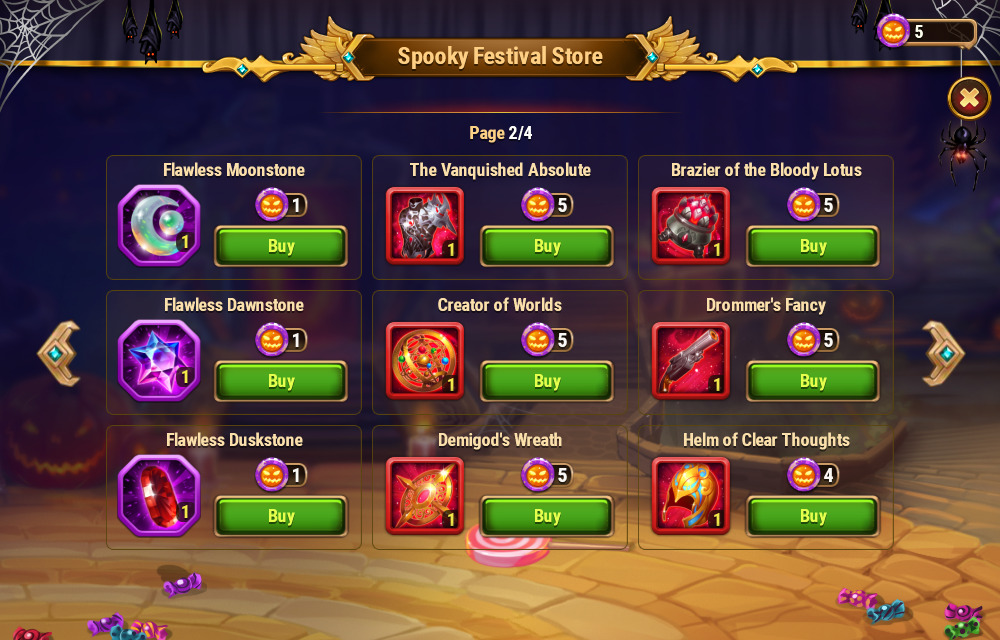The height and width of the screenshot is (640, 1000).
Task: Open The Vanquished Absolute armor icon
Action: click(425, 226)
